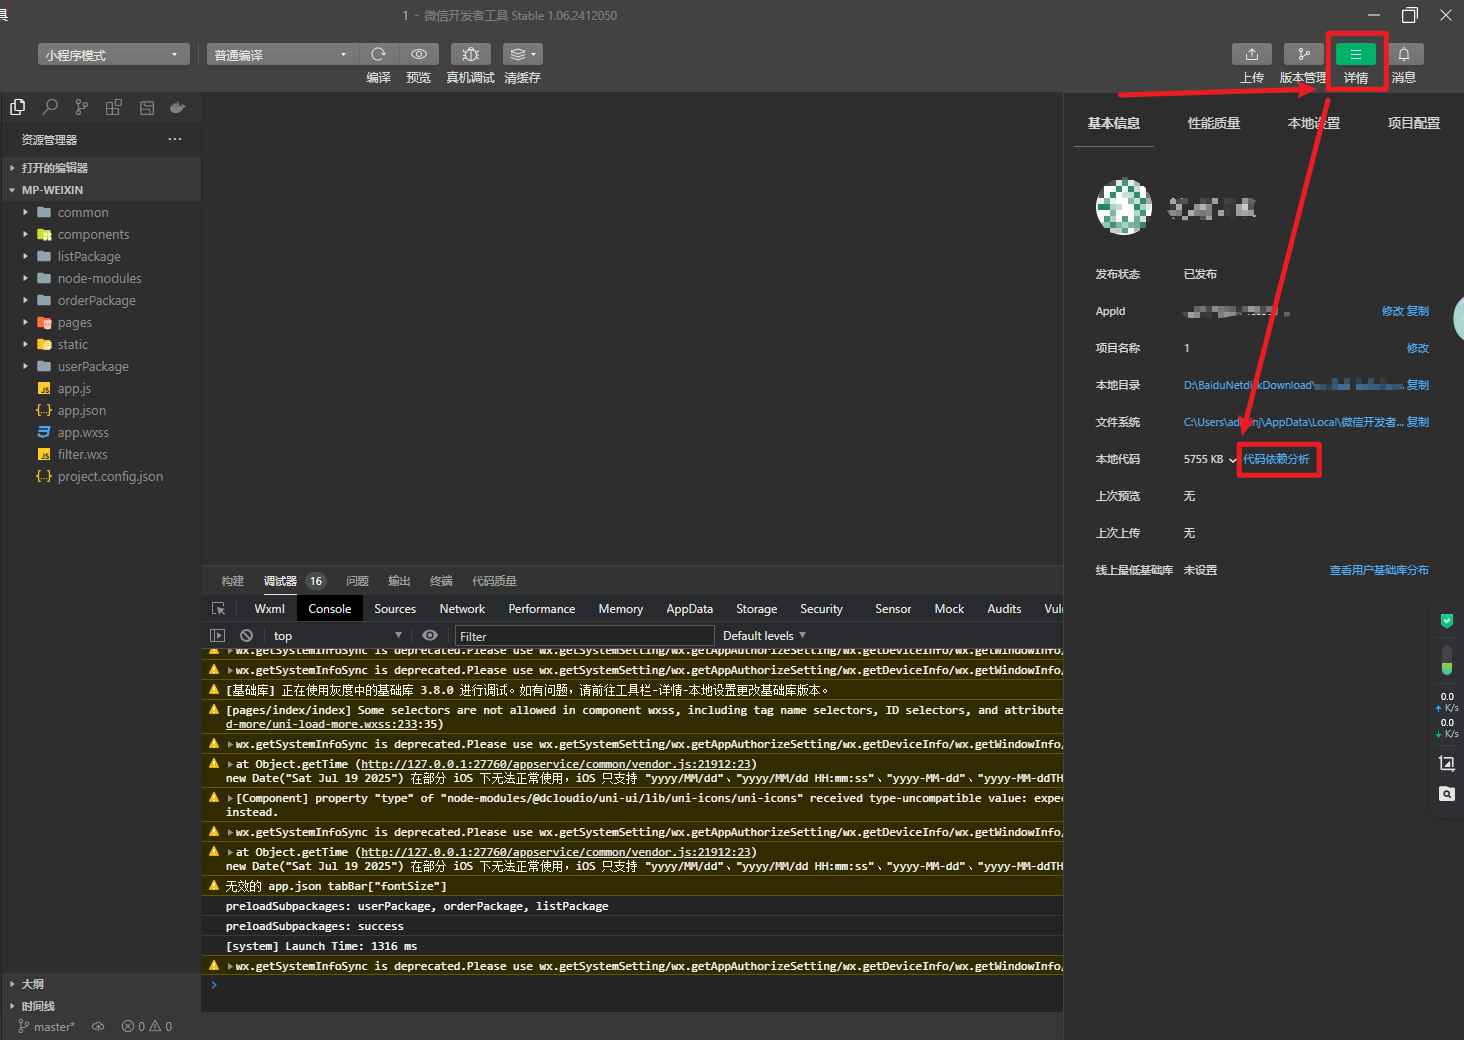This screenshot has width=1464, height=1040.
Task: Click errors and warnings count in status bar
Action: [147, 1026]
